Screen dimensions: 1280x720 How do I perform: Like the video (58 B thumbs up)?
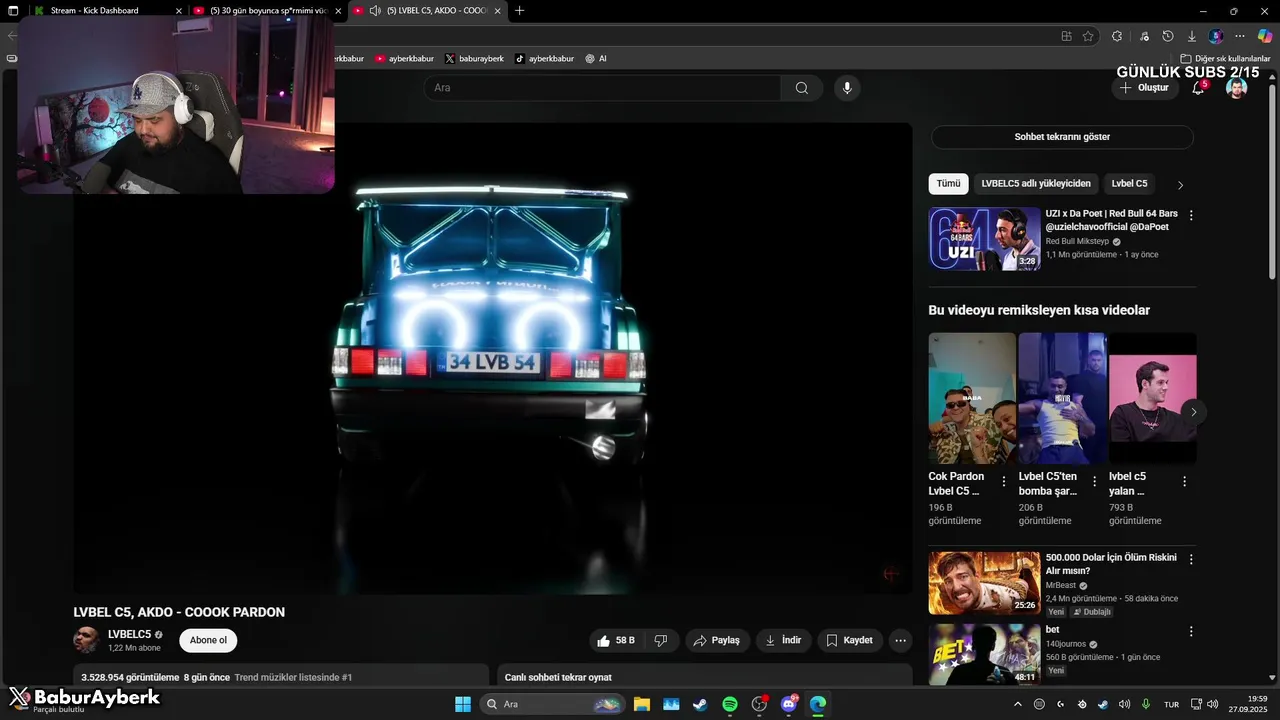click(x=615, y=640)
